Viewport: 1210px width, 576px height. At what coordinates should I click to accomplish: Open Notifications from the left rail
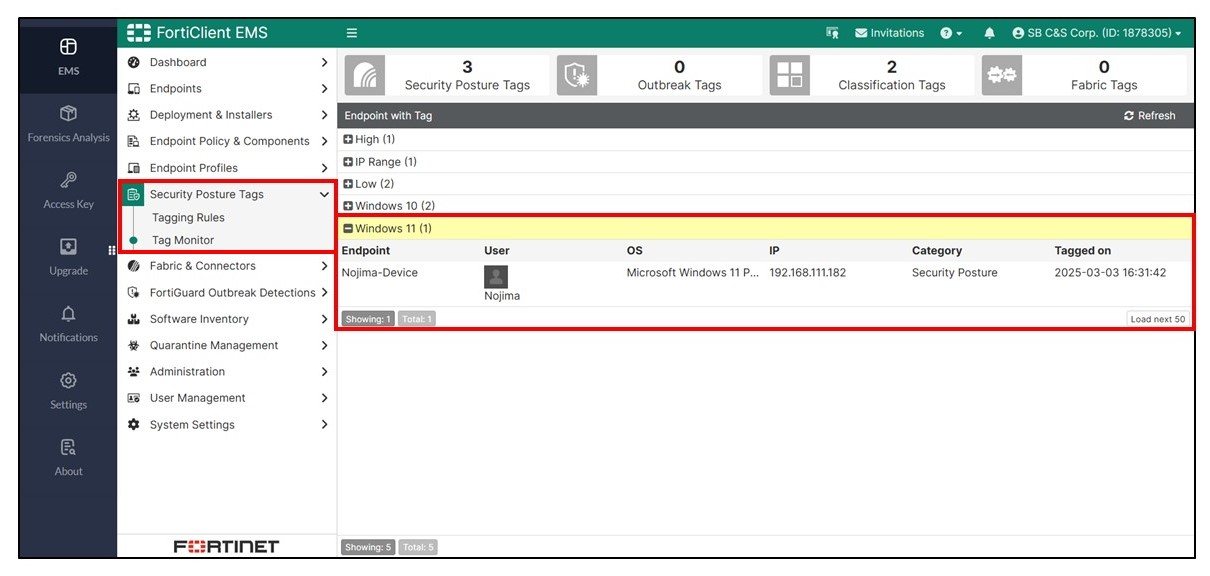tap(68, 324)
